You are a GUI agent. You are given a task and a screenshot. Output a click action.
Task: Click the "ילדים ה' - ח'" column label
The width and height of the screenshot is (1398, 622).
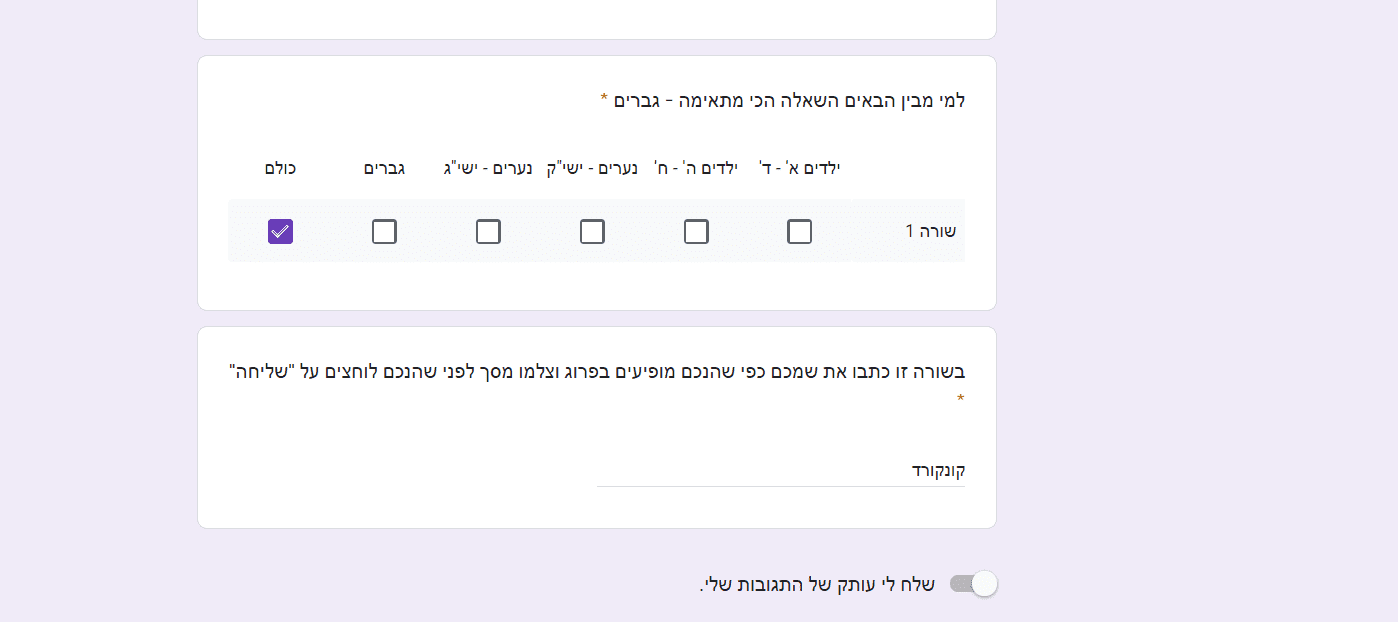point(696,168)
